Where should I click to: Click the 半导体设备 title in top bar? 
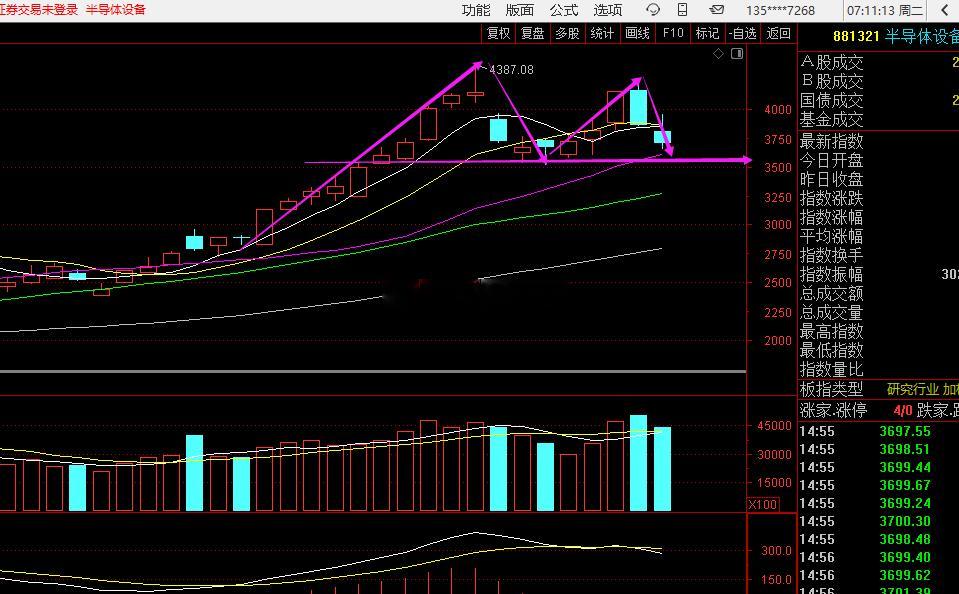coord(116,9)
